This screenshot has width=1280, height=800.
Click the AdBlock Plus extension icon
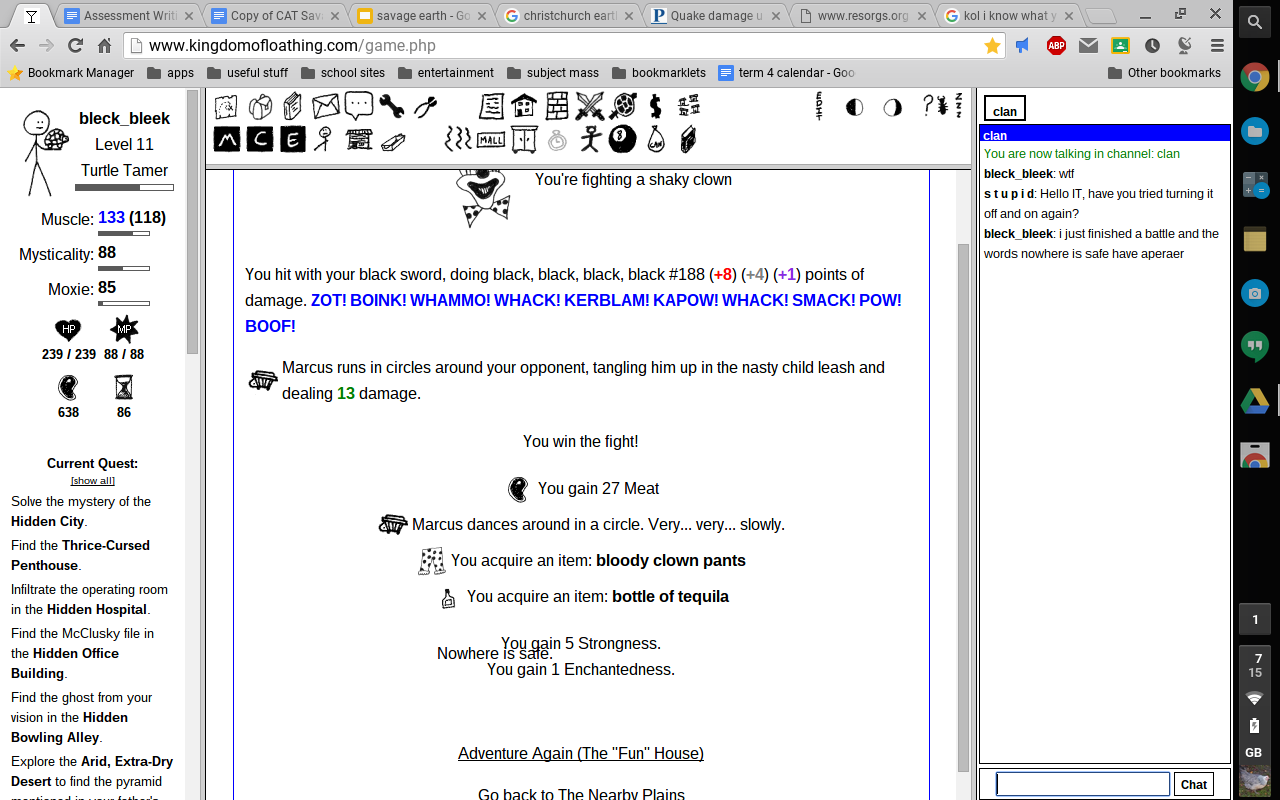point(1055,46)
